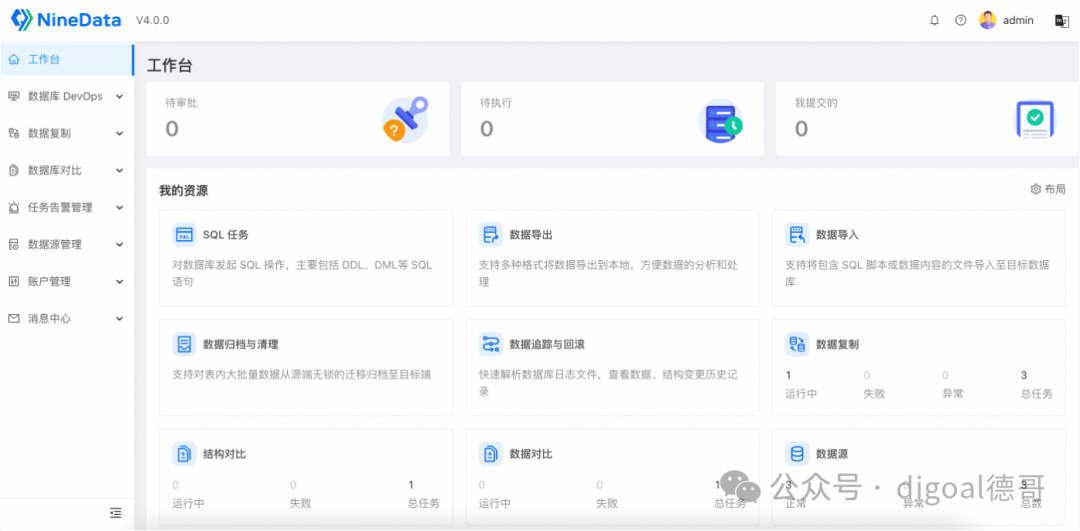Click the 待执行 server clock illustration
The width and height of the screenshot is (1080, 531).
click(x=721, y=121)
